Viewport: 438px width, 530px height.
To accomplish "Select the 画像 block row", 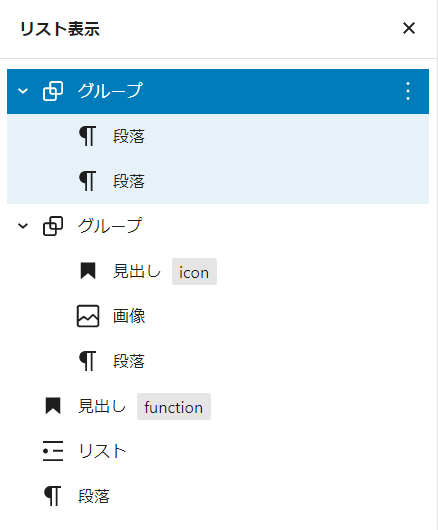I will click(x=218, y=316).
